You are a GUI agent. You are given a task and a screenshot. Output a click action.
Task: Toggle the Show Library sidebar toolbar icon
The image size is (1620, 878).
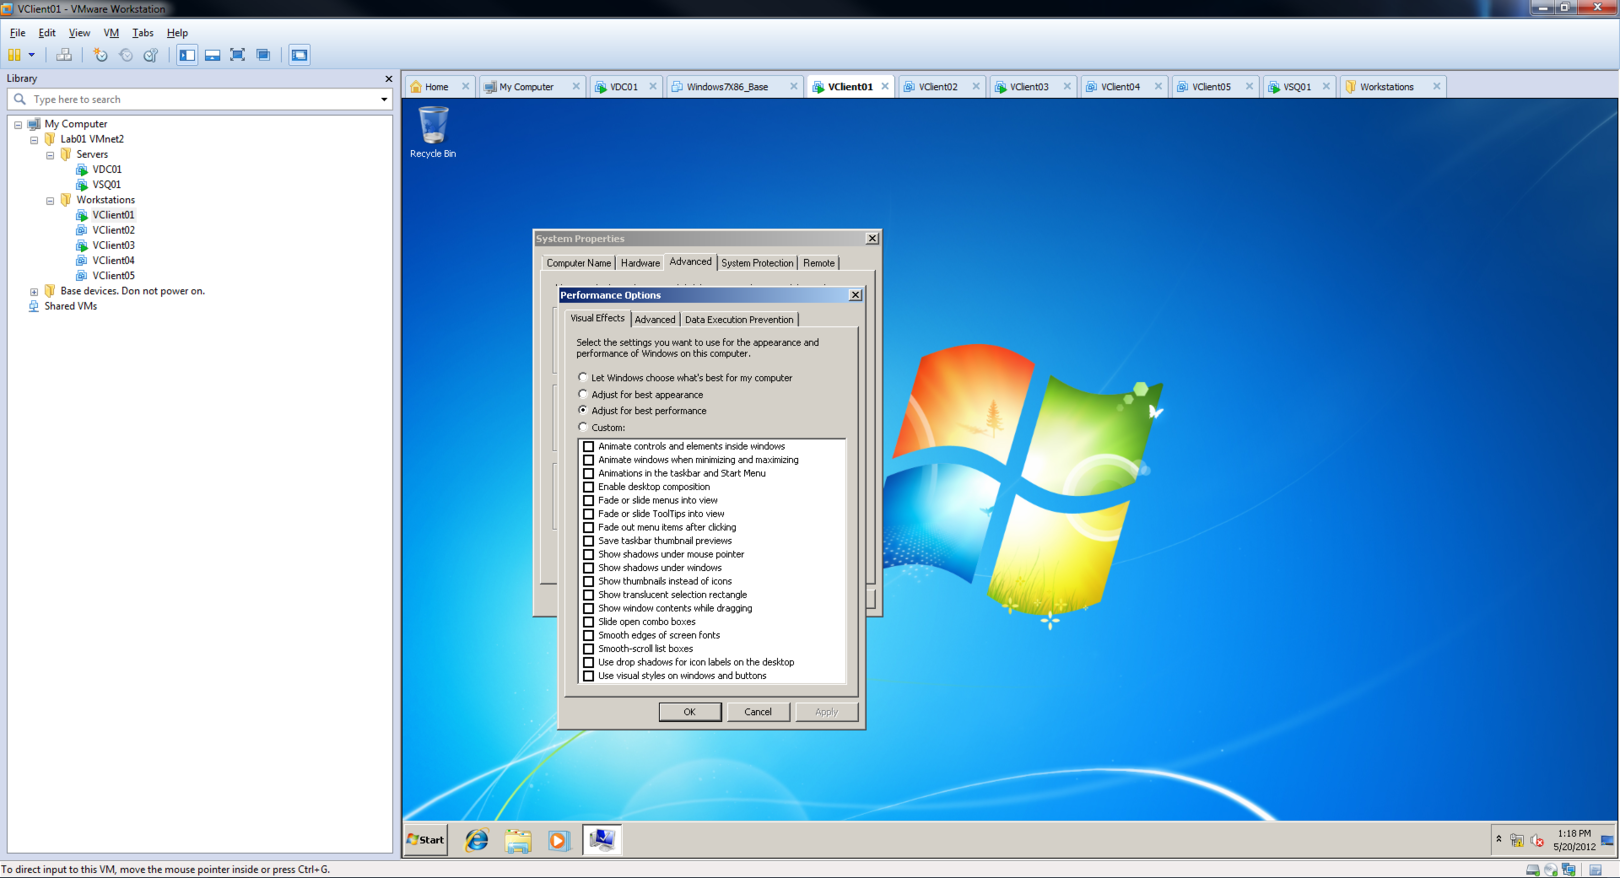(x=187, y=55)
